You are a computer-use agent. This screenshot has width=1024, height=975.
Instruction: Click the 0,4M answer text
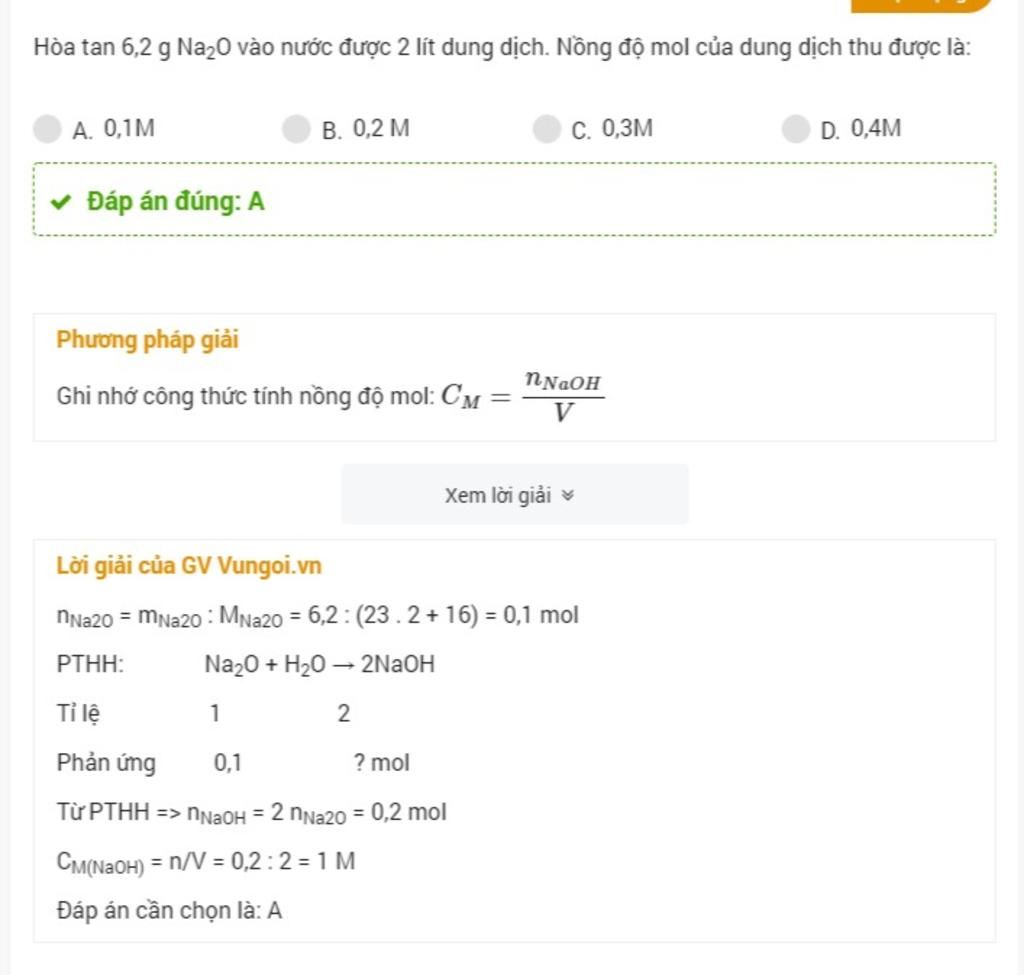[x=876, y=129]
